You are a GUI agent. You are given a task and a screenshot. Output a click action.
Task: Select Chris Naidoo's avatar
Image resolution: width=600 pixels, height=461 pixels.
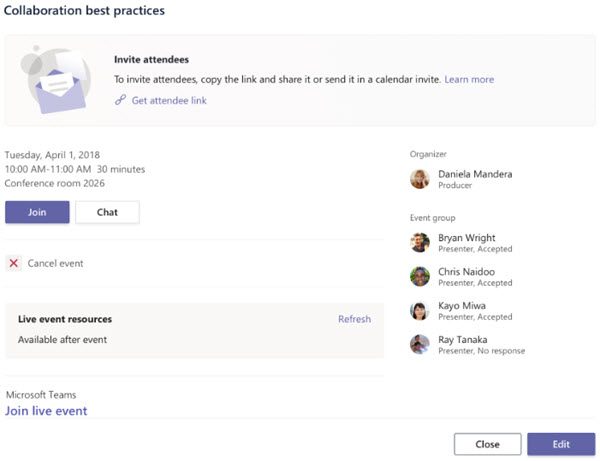(420, 277)
